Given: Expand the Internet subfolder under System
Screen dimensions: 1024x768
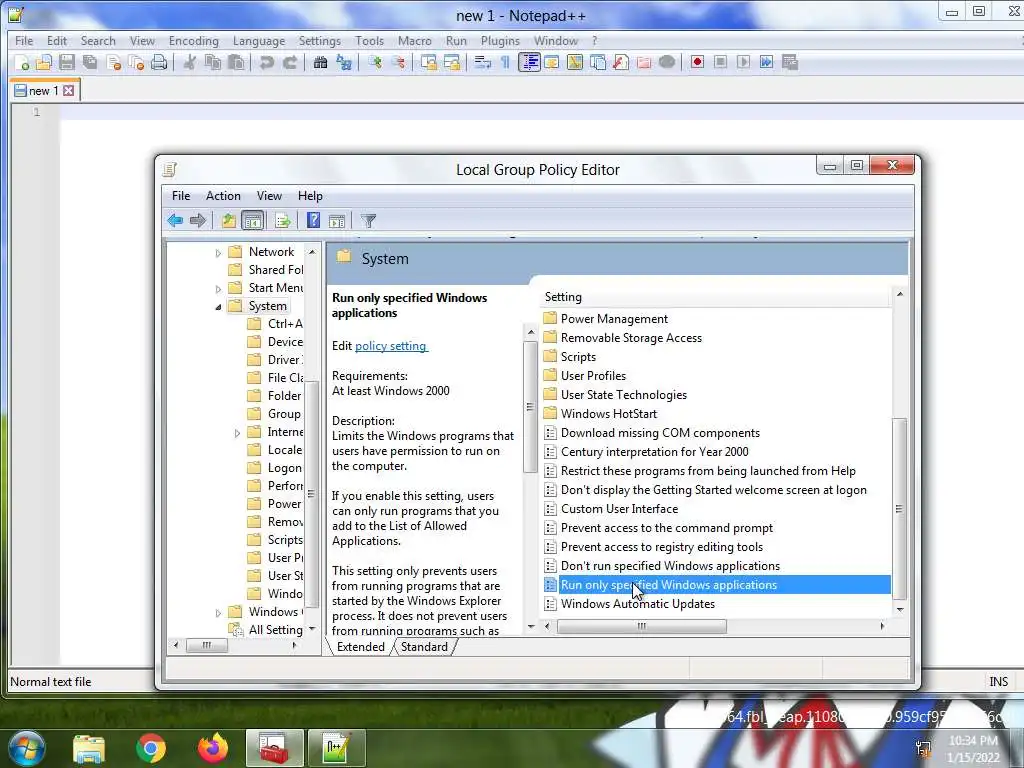Looking at the screenshot, I should click(237, 432).
